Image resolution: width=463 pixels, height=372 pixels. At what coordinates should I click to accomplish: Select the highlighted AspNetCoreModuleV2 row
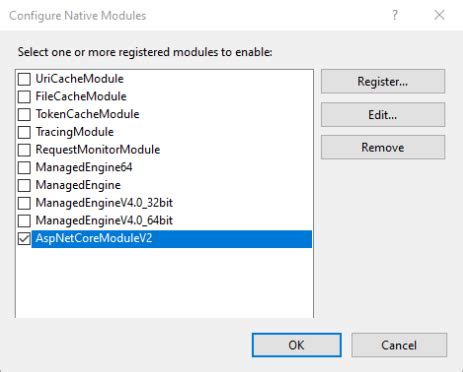(172, 239)
